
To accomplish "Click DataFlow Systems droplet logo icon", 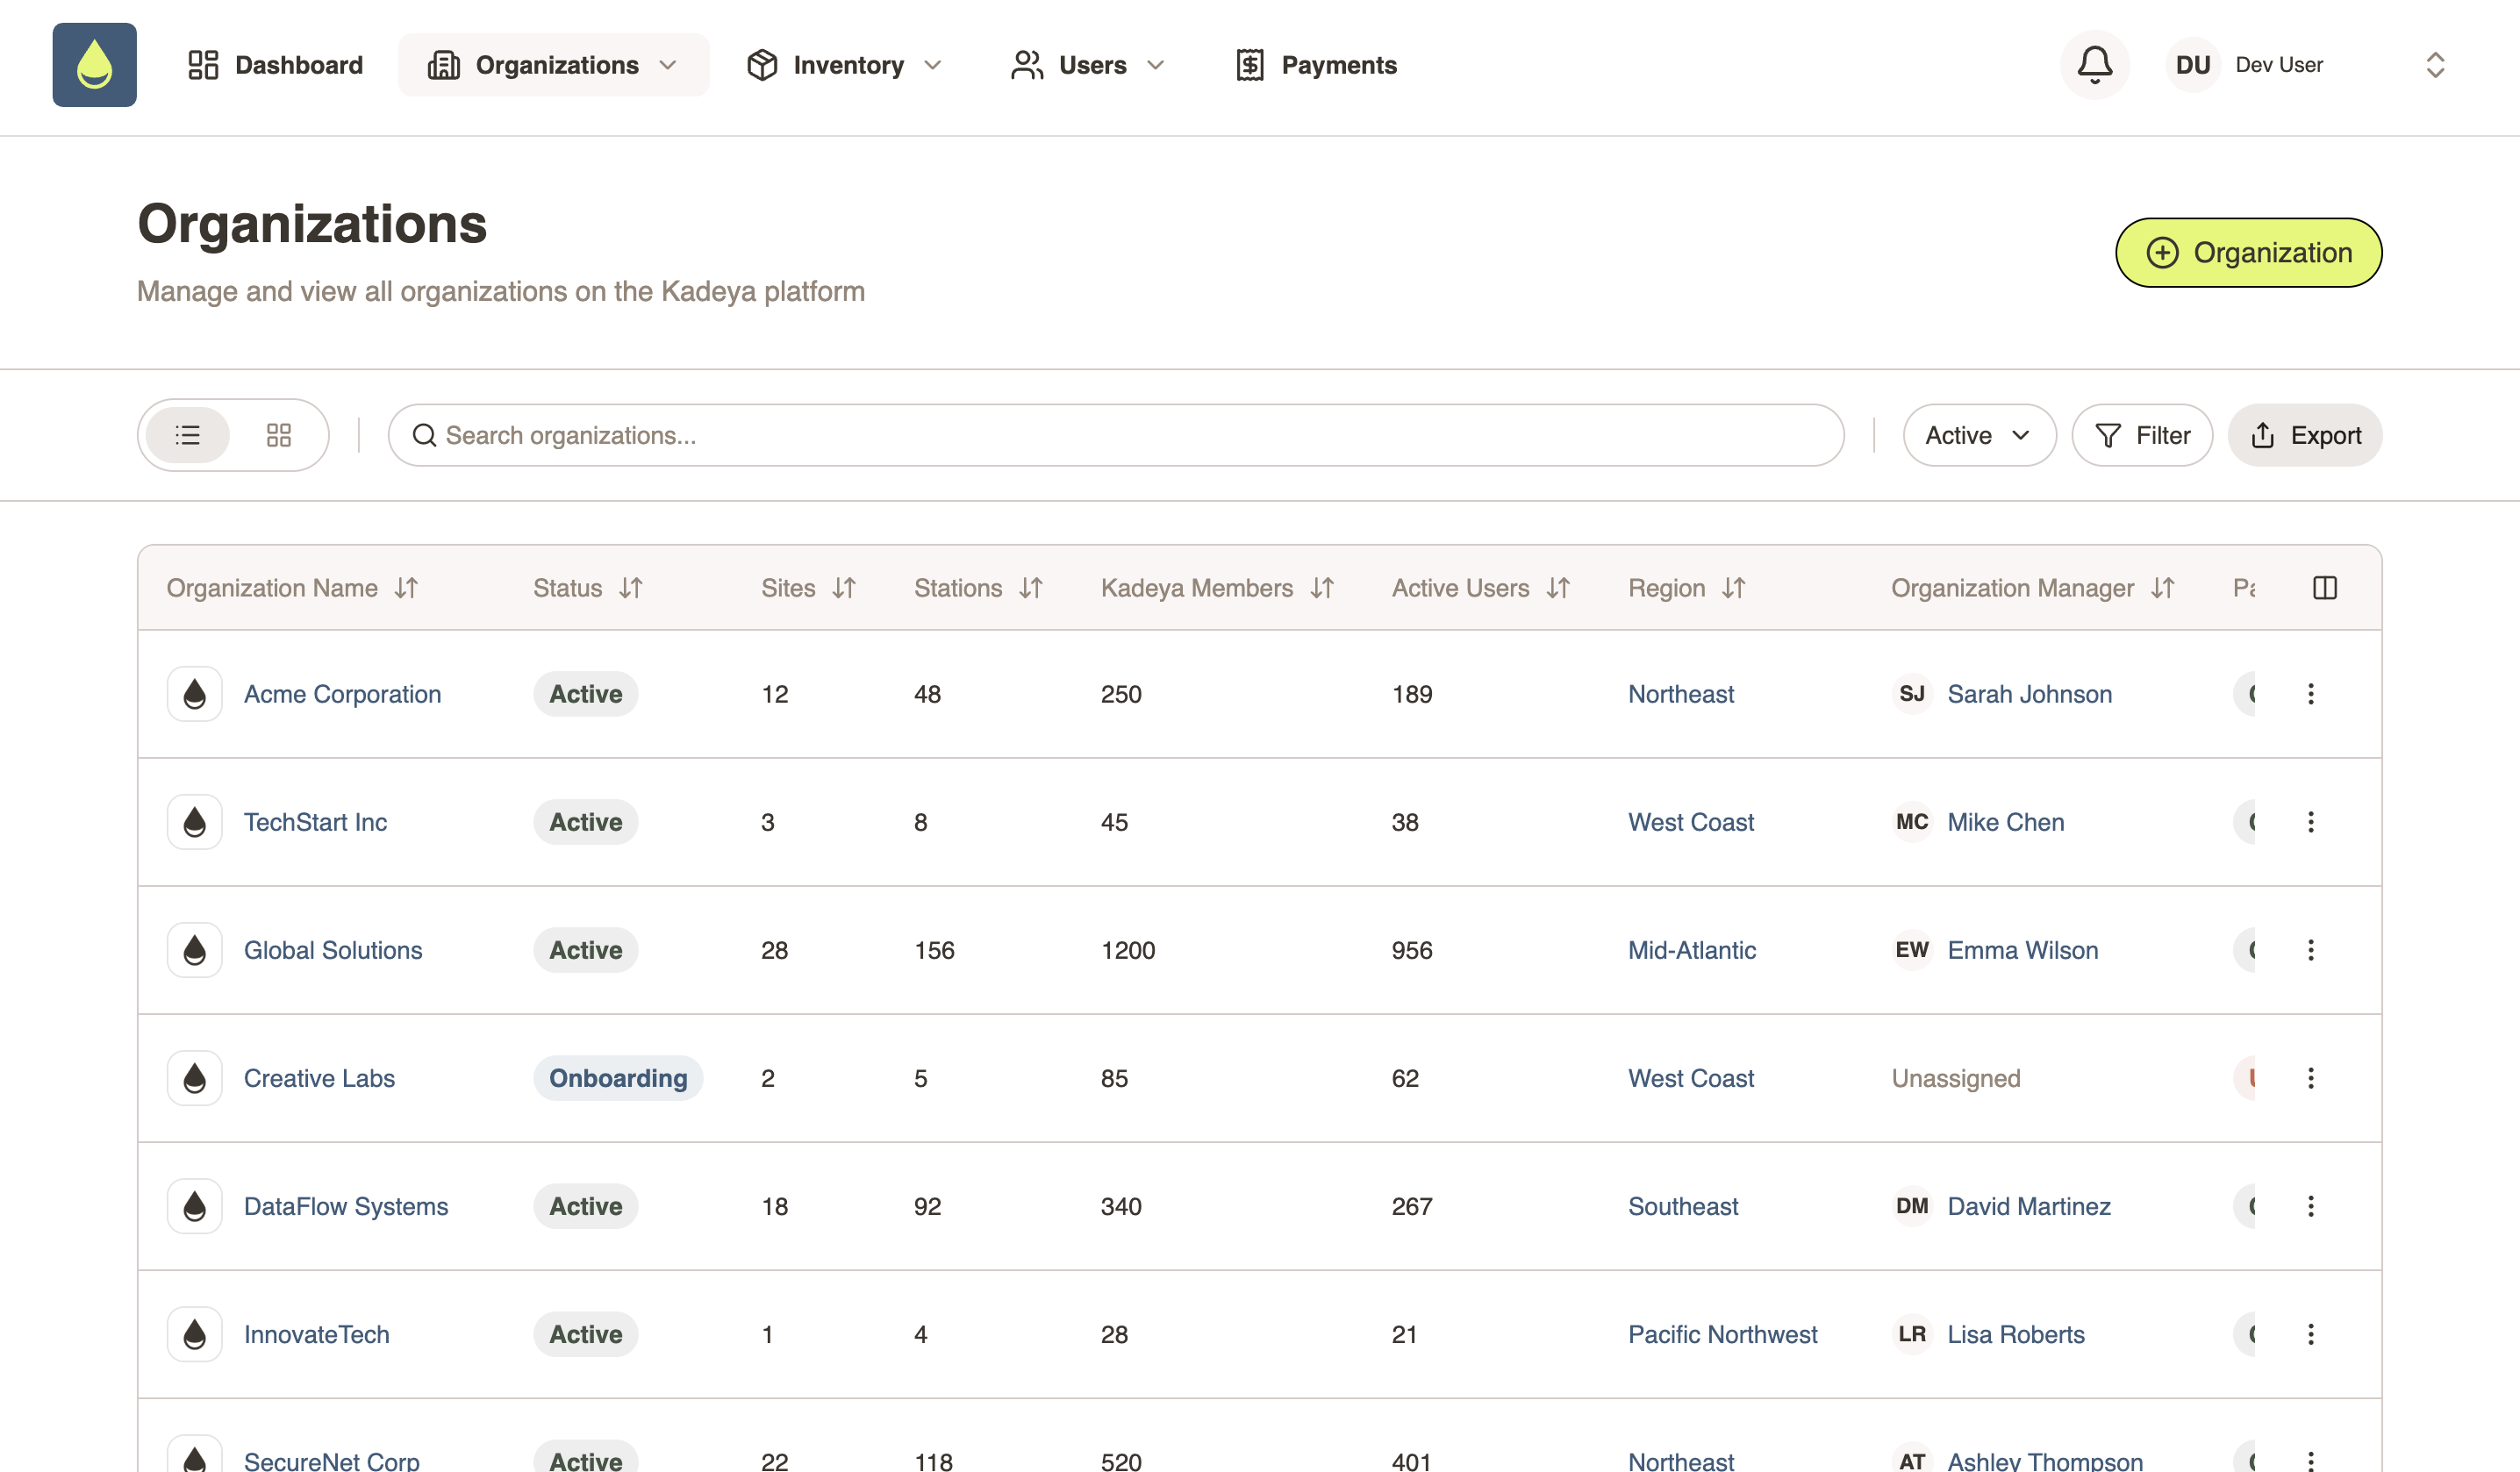I will click(x=195, y=1206).
